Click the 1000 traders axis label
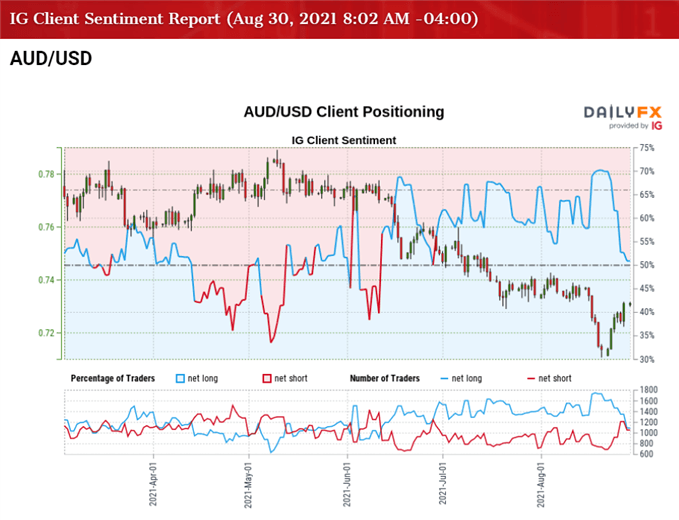The image size is (679, 520). [648, 433]
